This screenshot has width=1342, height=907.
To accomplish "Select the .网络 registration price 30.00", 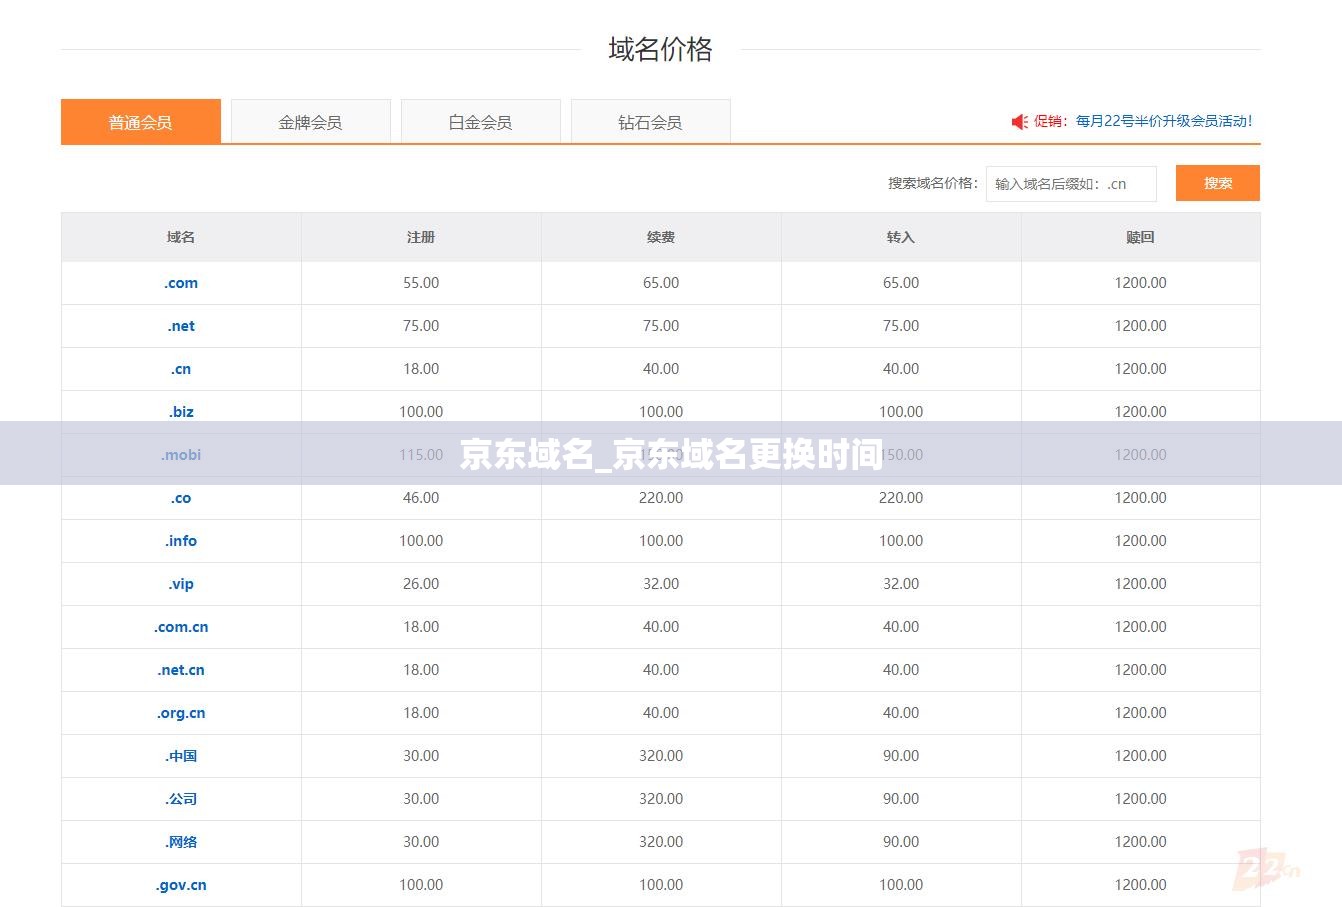I will tap(421, 842).
